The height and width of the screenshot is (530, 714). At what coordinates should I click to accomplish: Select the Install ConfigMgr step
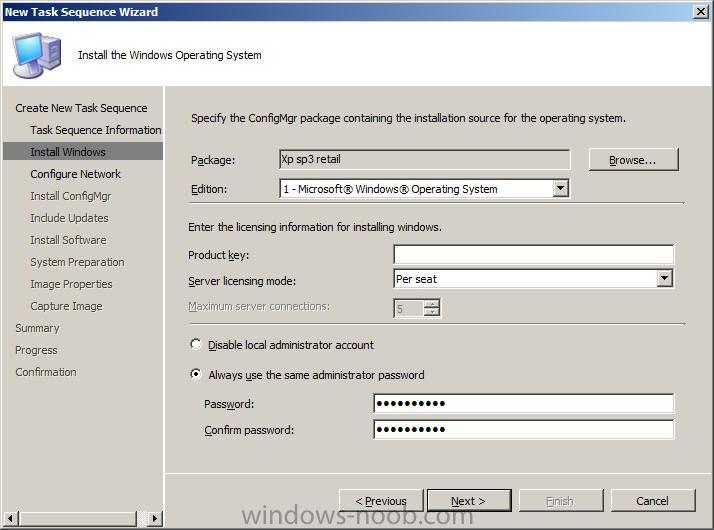pos(71,196)
